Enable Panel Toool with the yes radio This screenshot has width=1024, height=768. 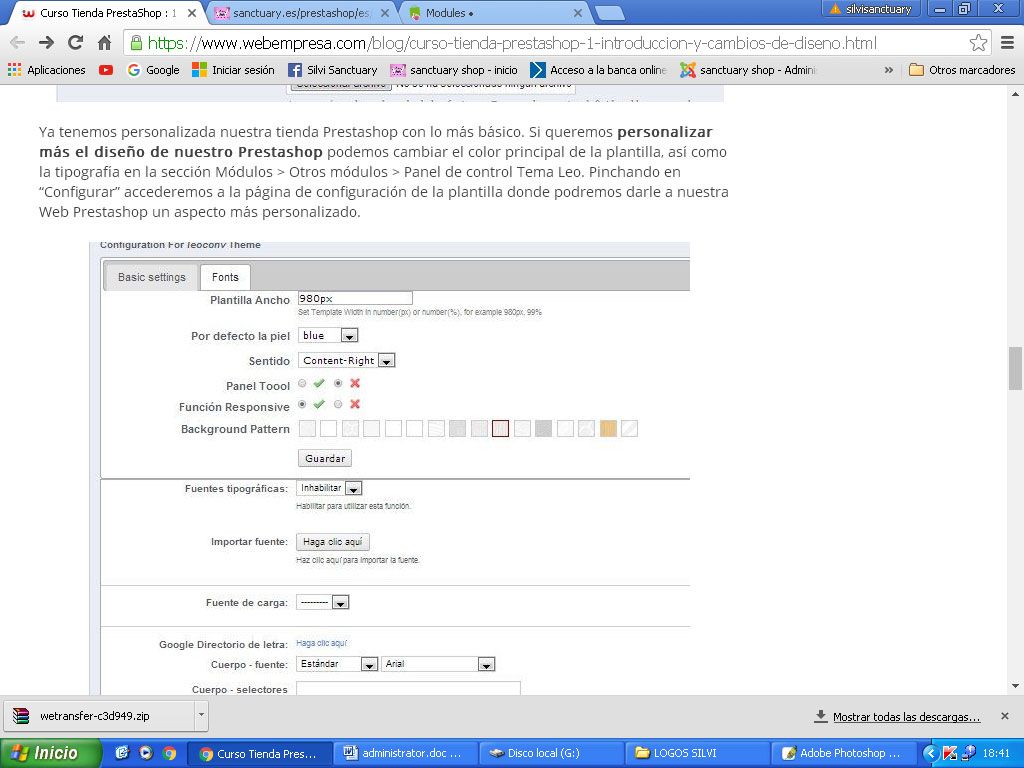302,383
